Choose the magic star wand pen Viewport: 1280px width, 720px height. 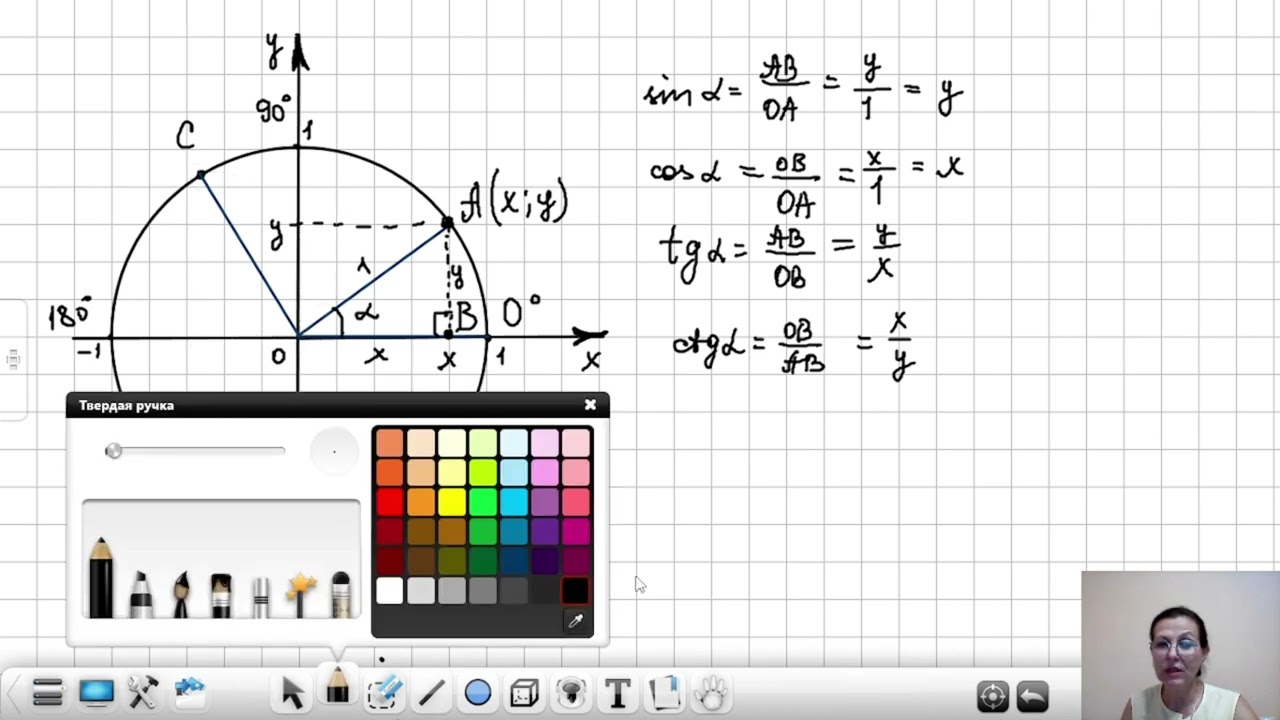pyautogui.click(x=300, y=594)
